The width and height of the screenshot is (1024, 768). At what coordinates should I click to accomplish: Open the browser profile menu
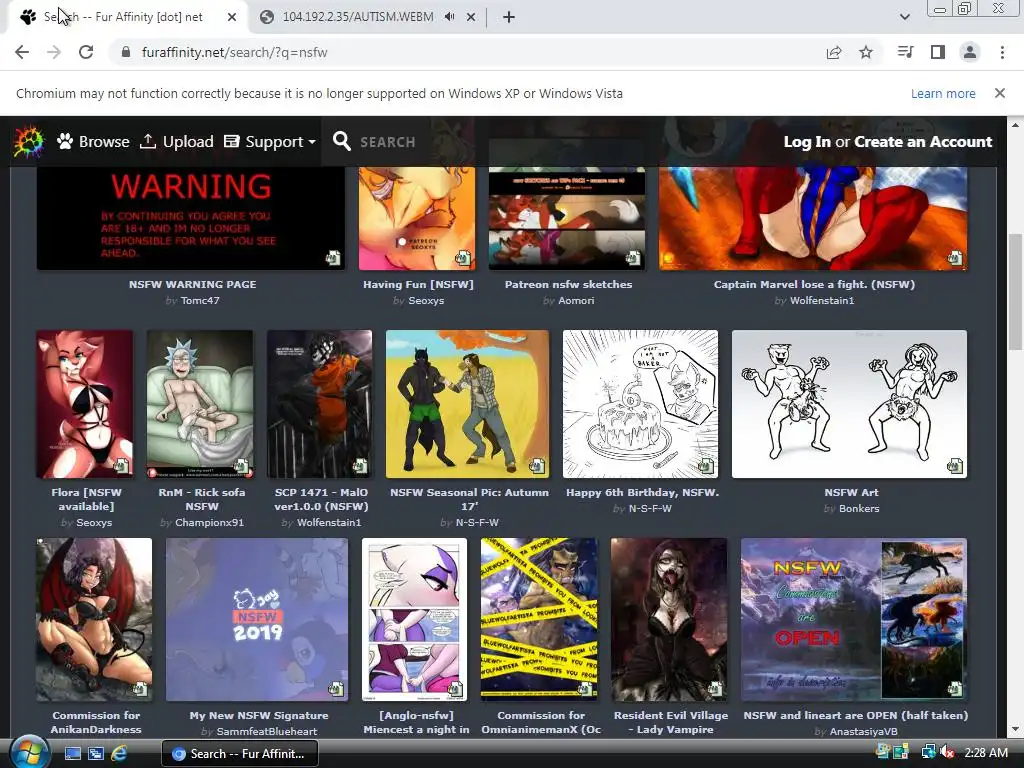pyautogui.click(x=970, y=52)
